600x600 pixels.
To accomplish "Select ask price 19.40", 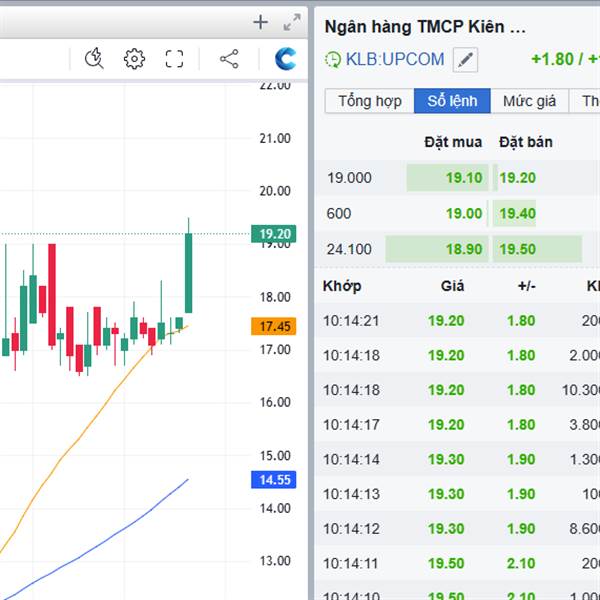I will [517, 213].
